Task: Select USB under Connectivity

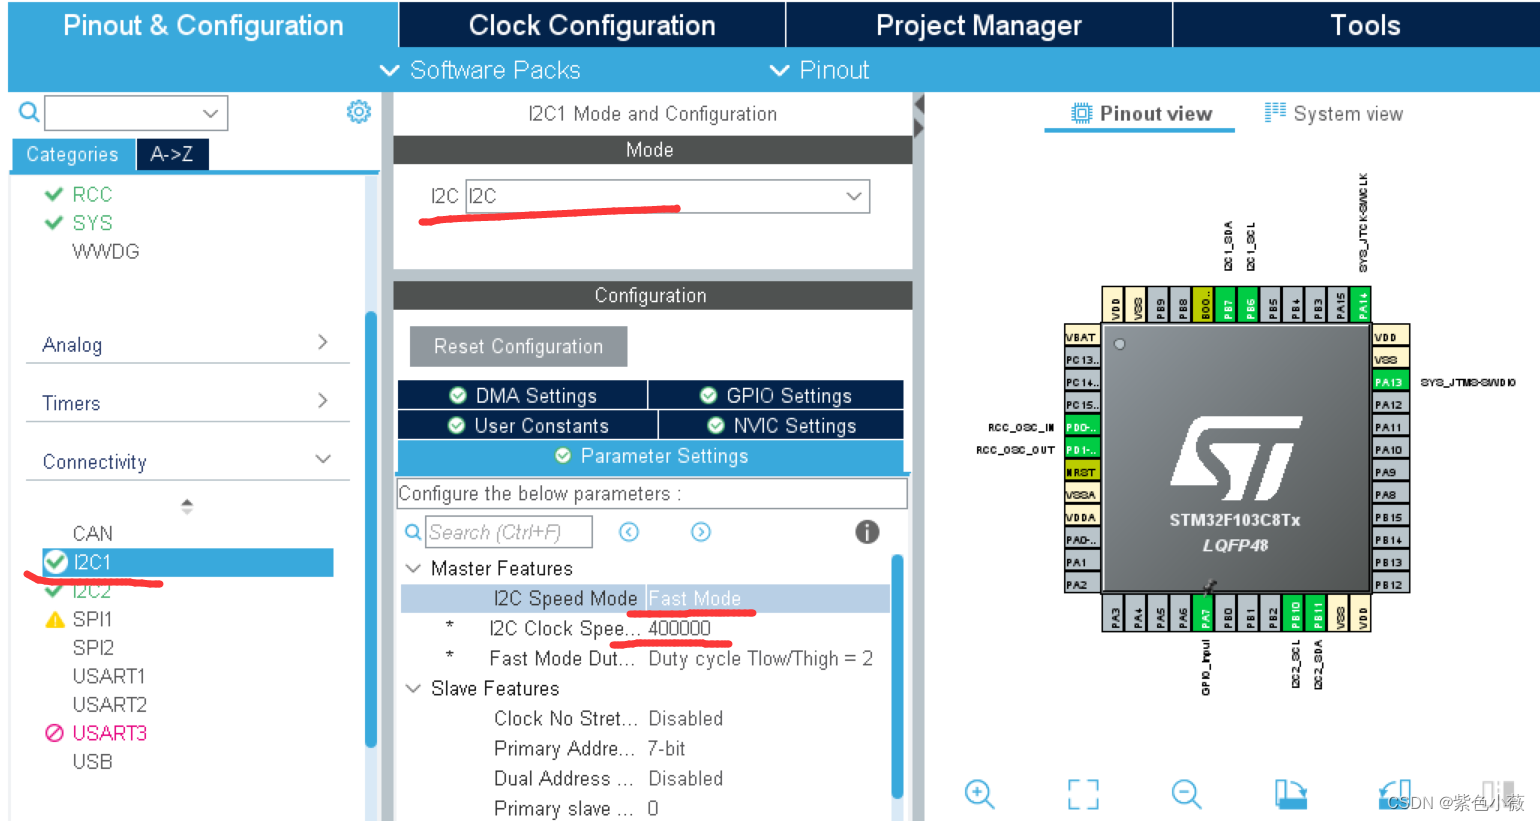Action: 92,761
